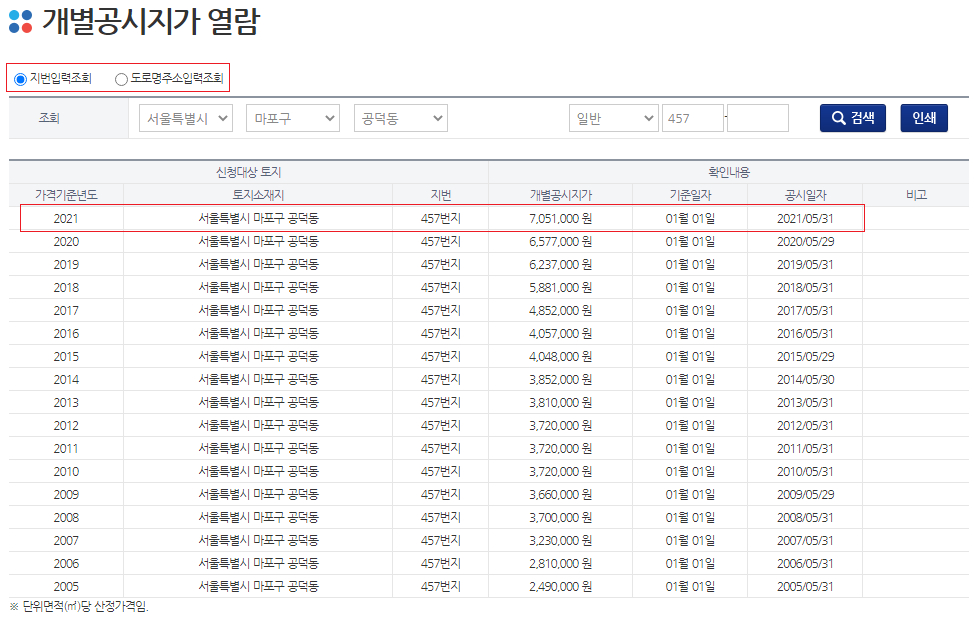Click the date 2014/05/30
Image resolution: width=974 pixels, height=629 pixels.
[x=805, y=379]
